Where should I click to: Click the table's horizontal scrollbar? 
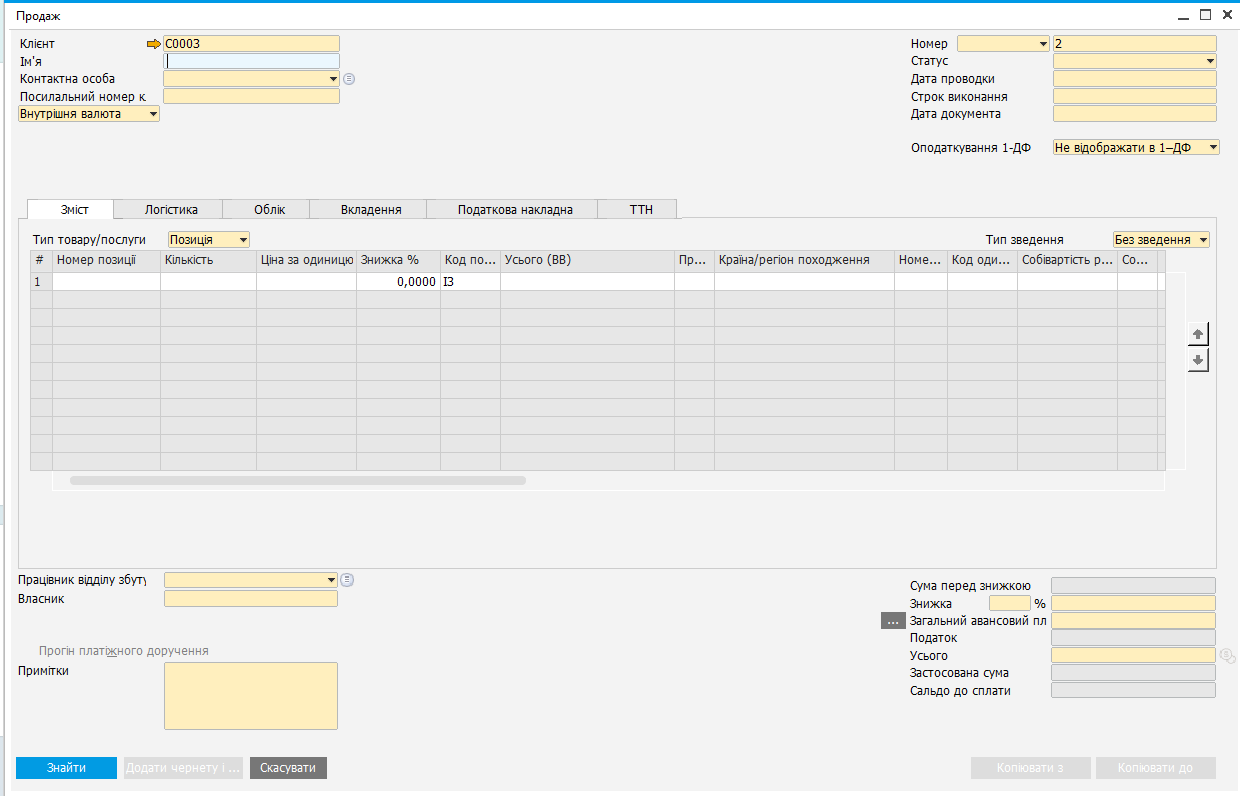pyautogui.click(x=297, y=481)
